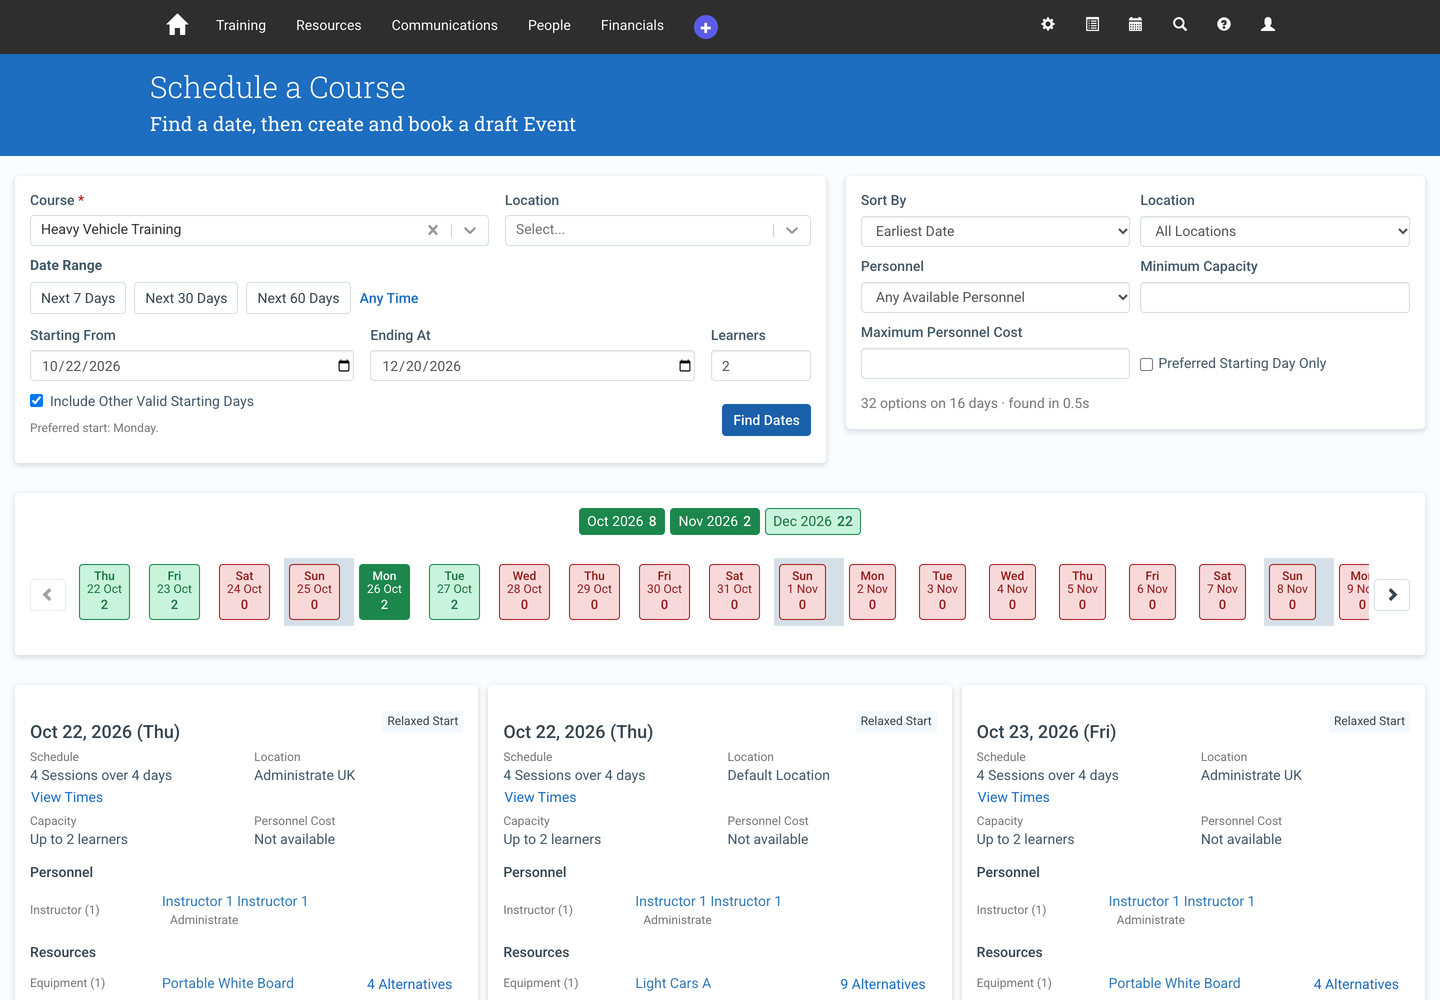Open the settings gear icon
This screenshot has width=1440, height=1000.
click(1048, 24)
